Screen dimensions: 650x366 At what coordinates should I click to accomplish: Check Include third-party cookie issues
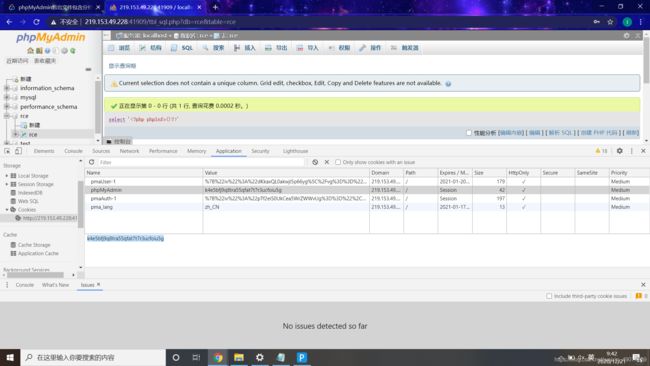(549, 296)
